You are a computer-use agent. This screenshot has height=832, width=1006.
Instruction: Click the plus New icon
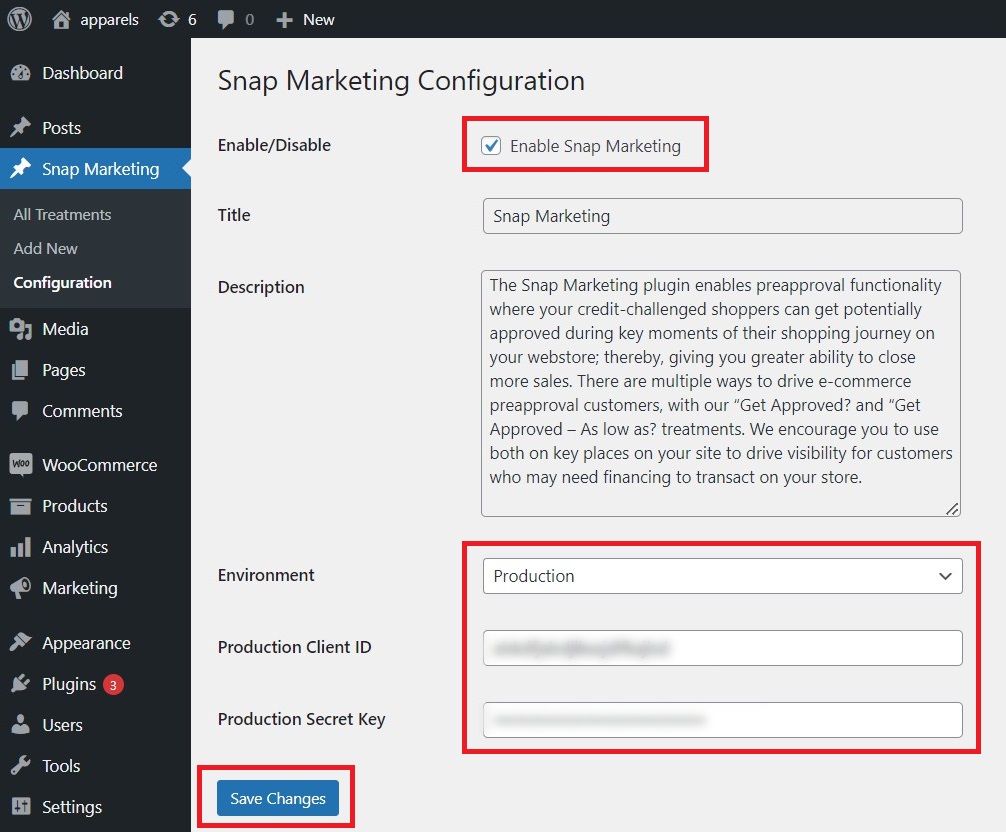284,20
